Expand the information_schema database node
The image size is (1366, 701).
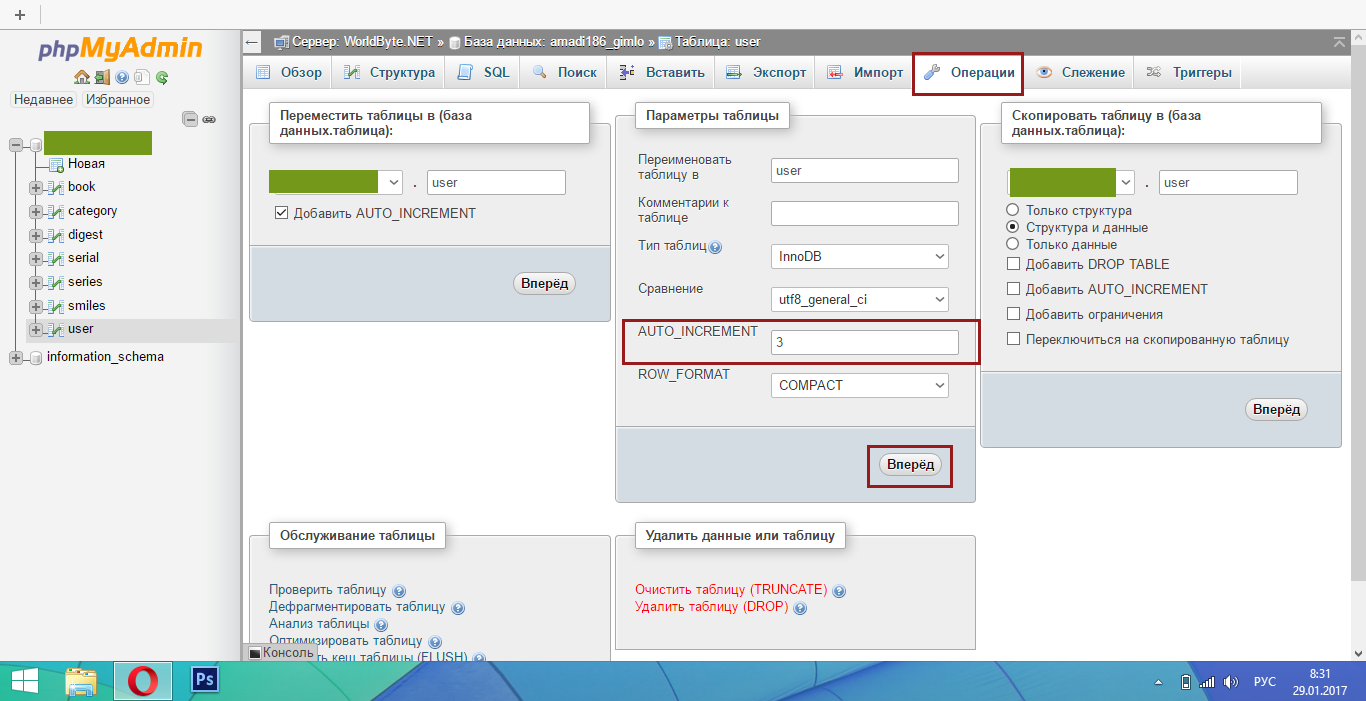pos(15,357)
